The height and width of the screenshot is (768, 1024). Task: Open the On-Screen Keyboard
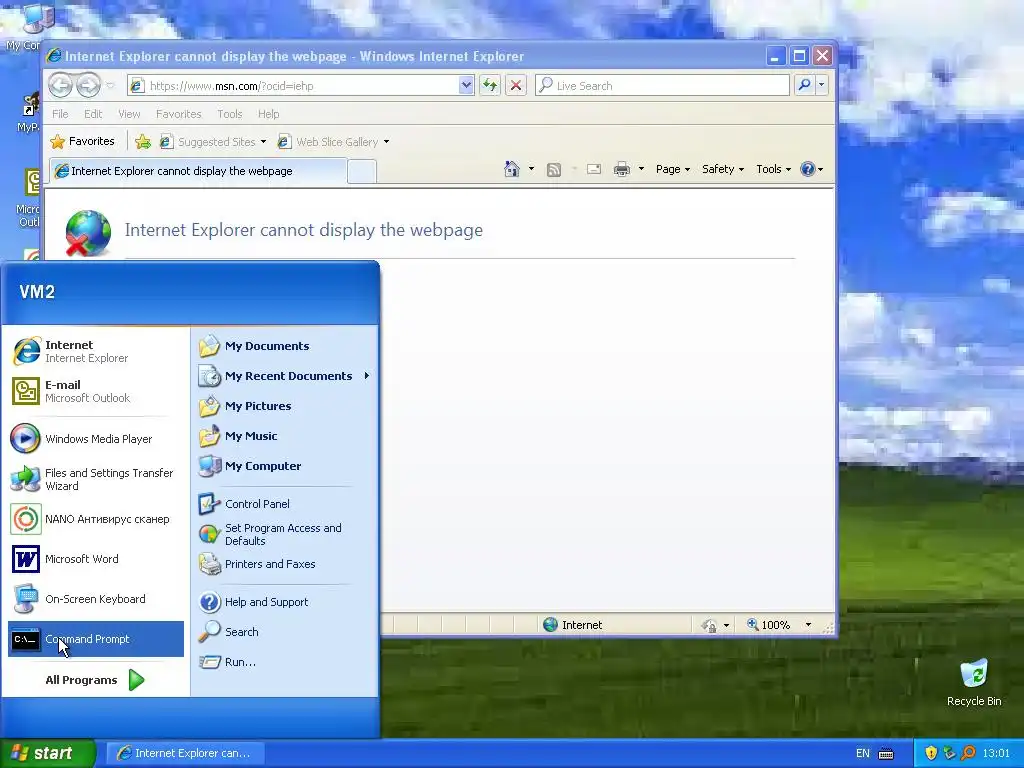[x=96, y=599]
